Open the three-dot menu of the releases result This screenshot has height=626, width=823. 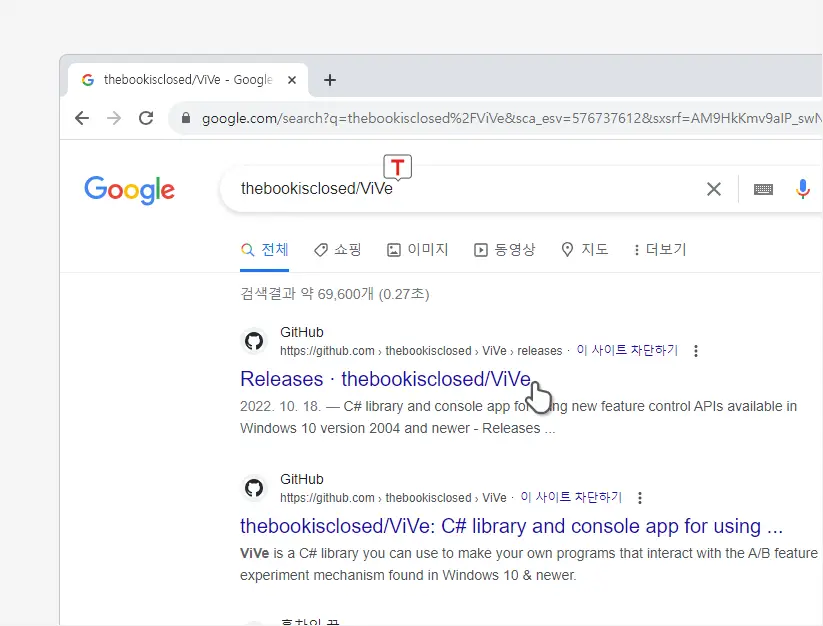696,351
